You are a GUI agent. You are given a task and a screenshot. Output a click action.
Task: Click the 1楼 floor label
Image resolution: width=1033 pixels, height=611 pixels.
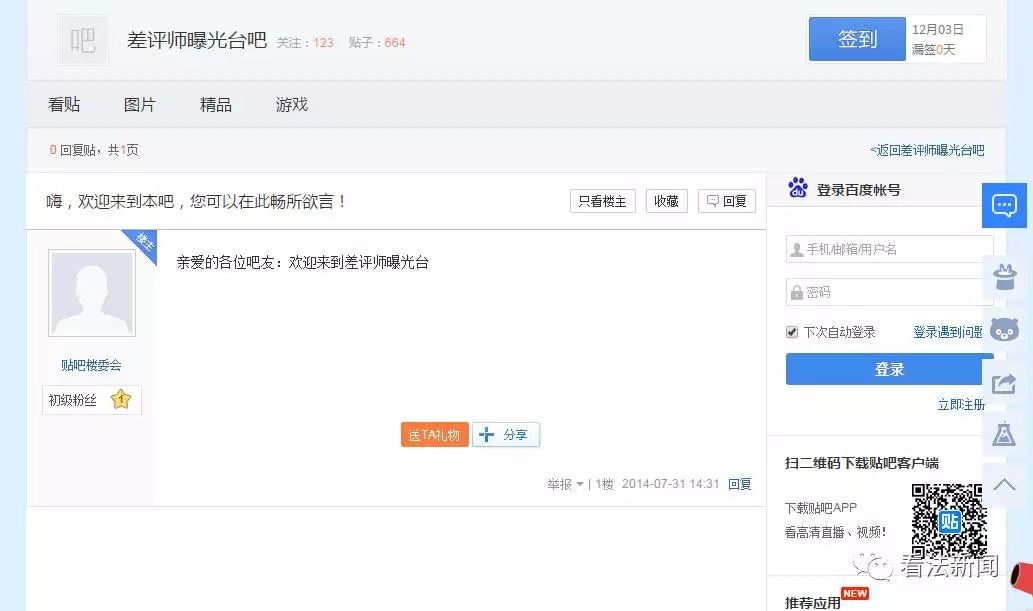pyautogui.click(x=604, y=484)
